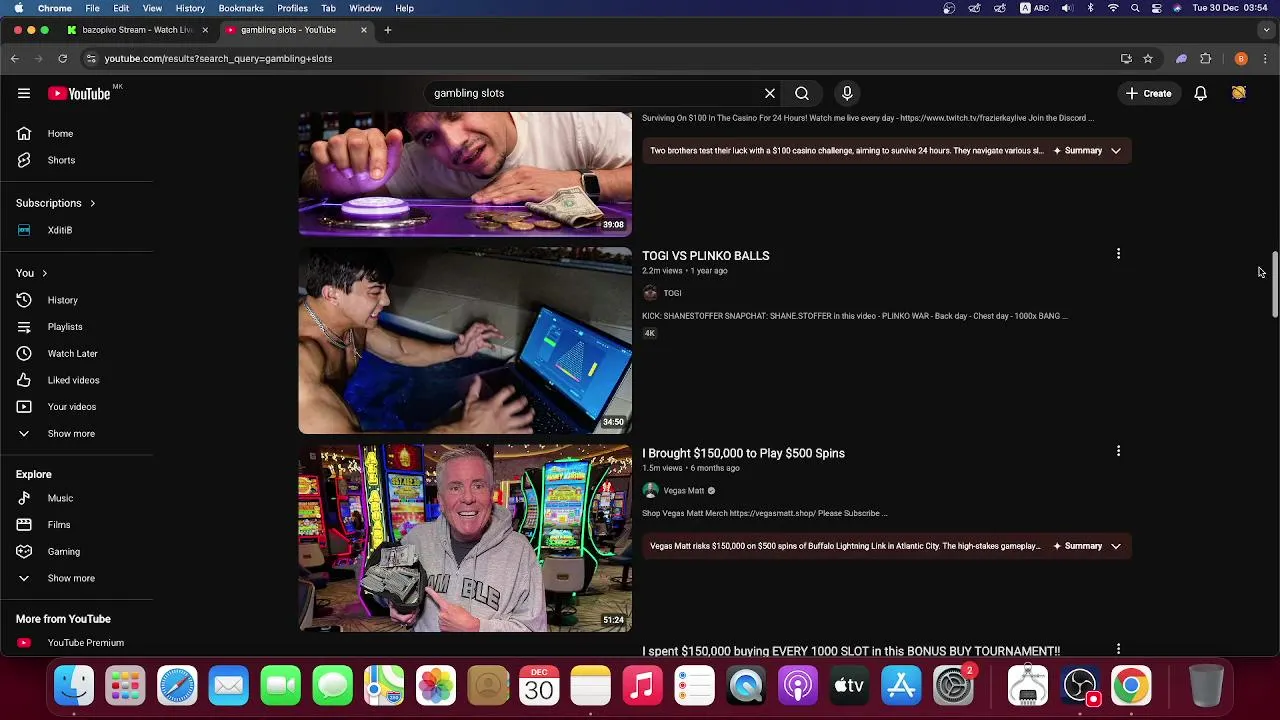
Task: Switch to the bazopivo Stream tab
Action: (x=138, y=30)
